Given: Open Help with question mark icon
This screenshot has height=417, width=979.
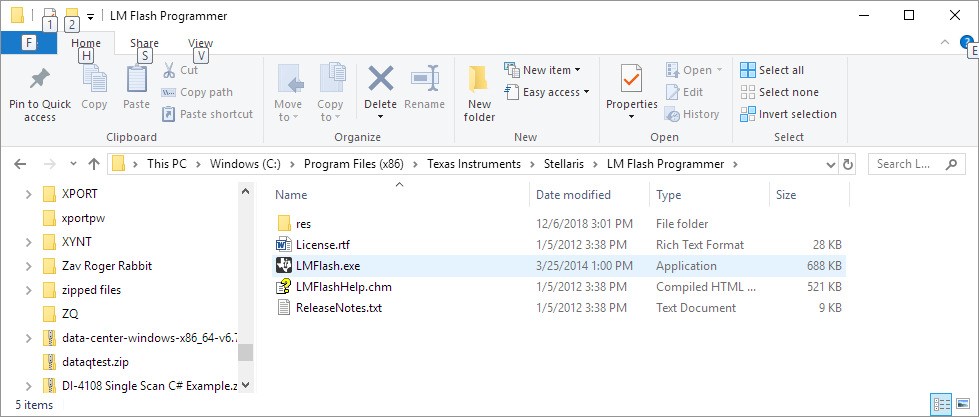Looking at the screenshot, I should 965,42.
